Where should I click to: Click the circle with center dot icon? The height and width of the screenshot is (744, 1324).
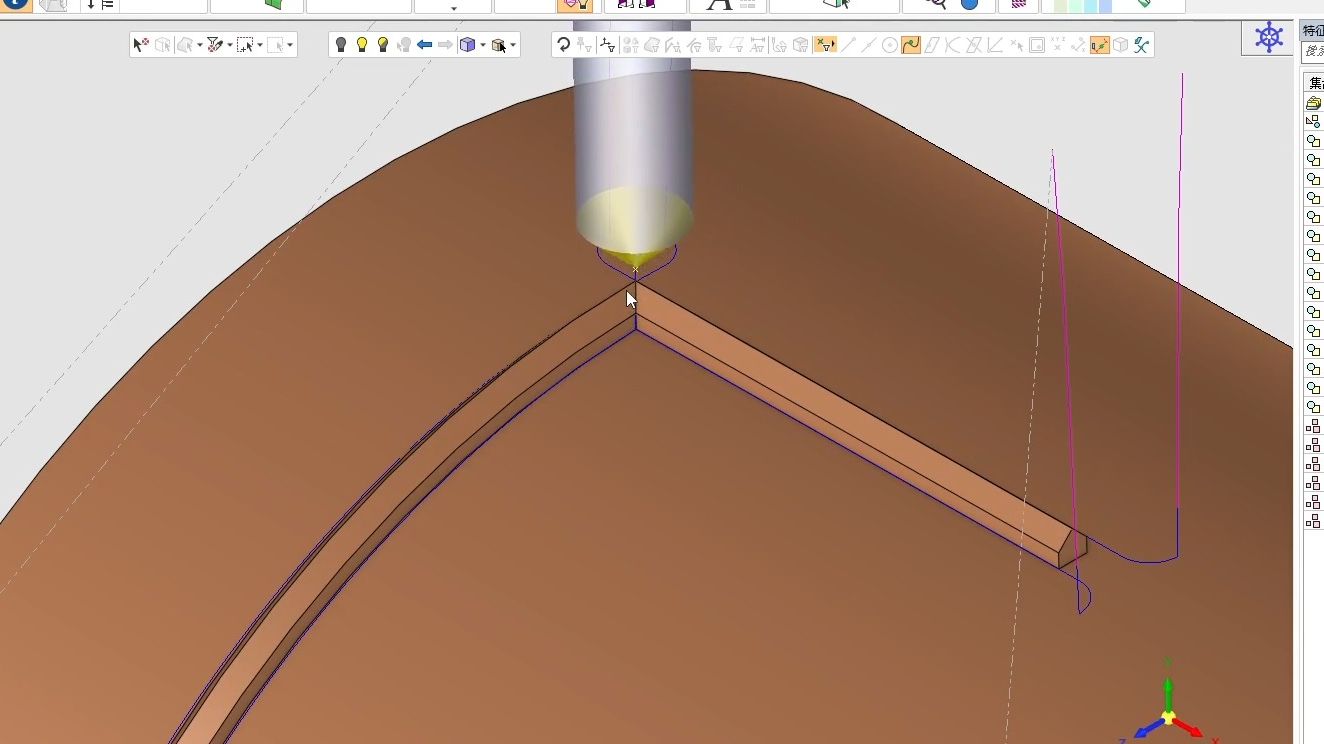point(890,45)
